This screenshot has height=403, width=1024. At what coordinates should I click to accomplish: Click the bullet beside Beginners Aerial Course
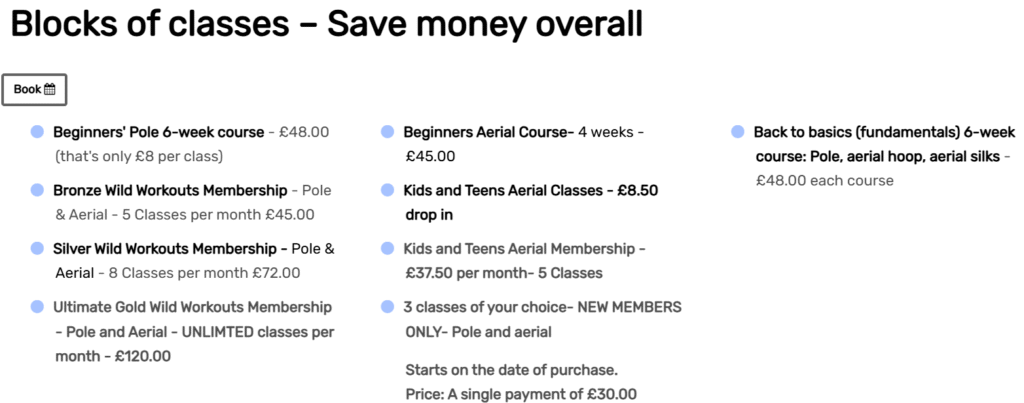[x=387, y=132]
